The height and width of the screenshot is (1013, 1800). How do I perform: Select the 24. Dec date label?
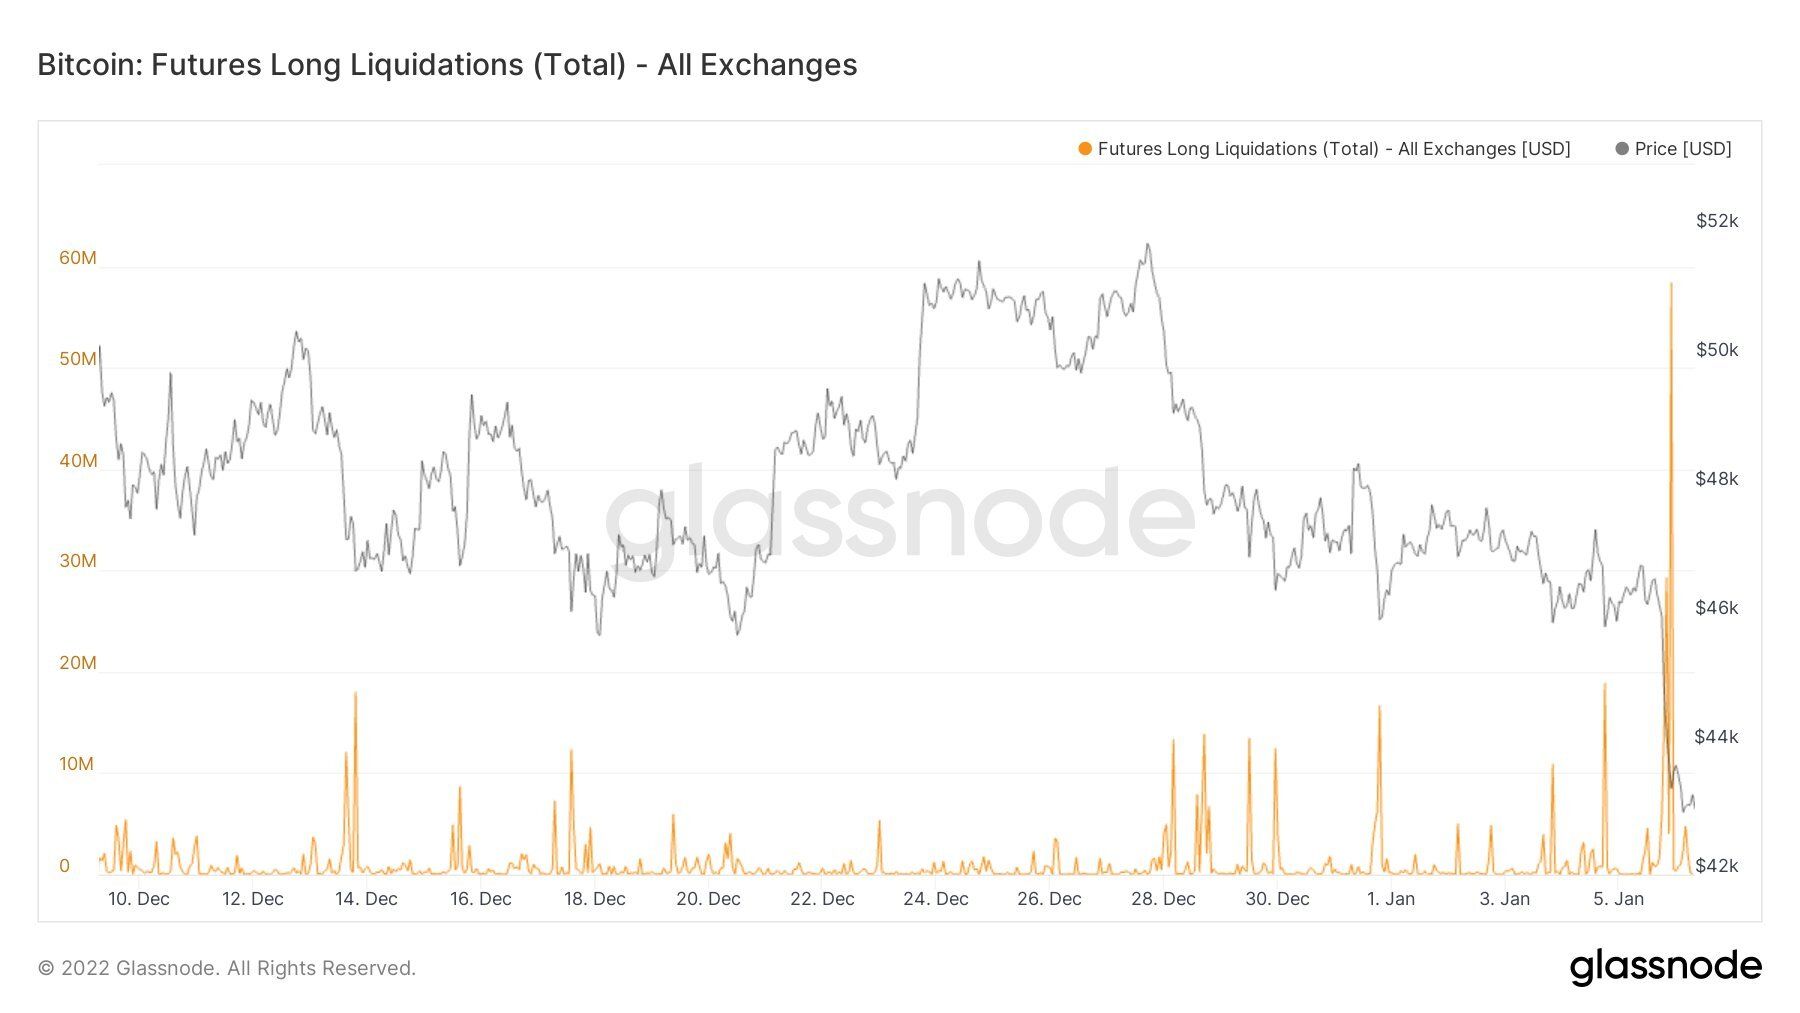[x=936, y=899]
